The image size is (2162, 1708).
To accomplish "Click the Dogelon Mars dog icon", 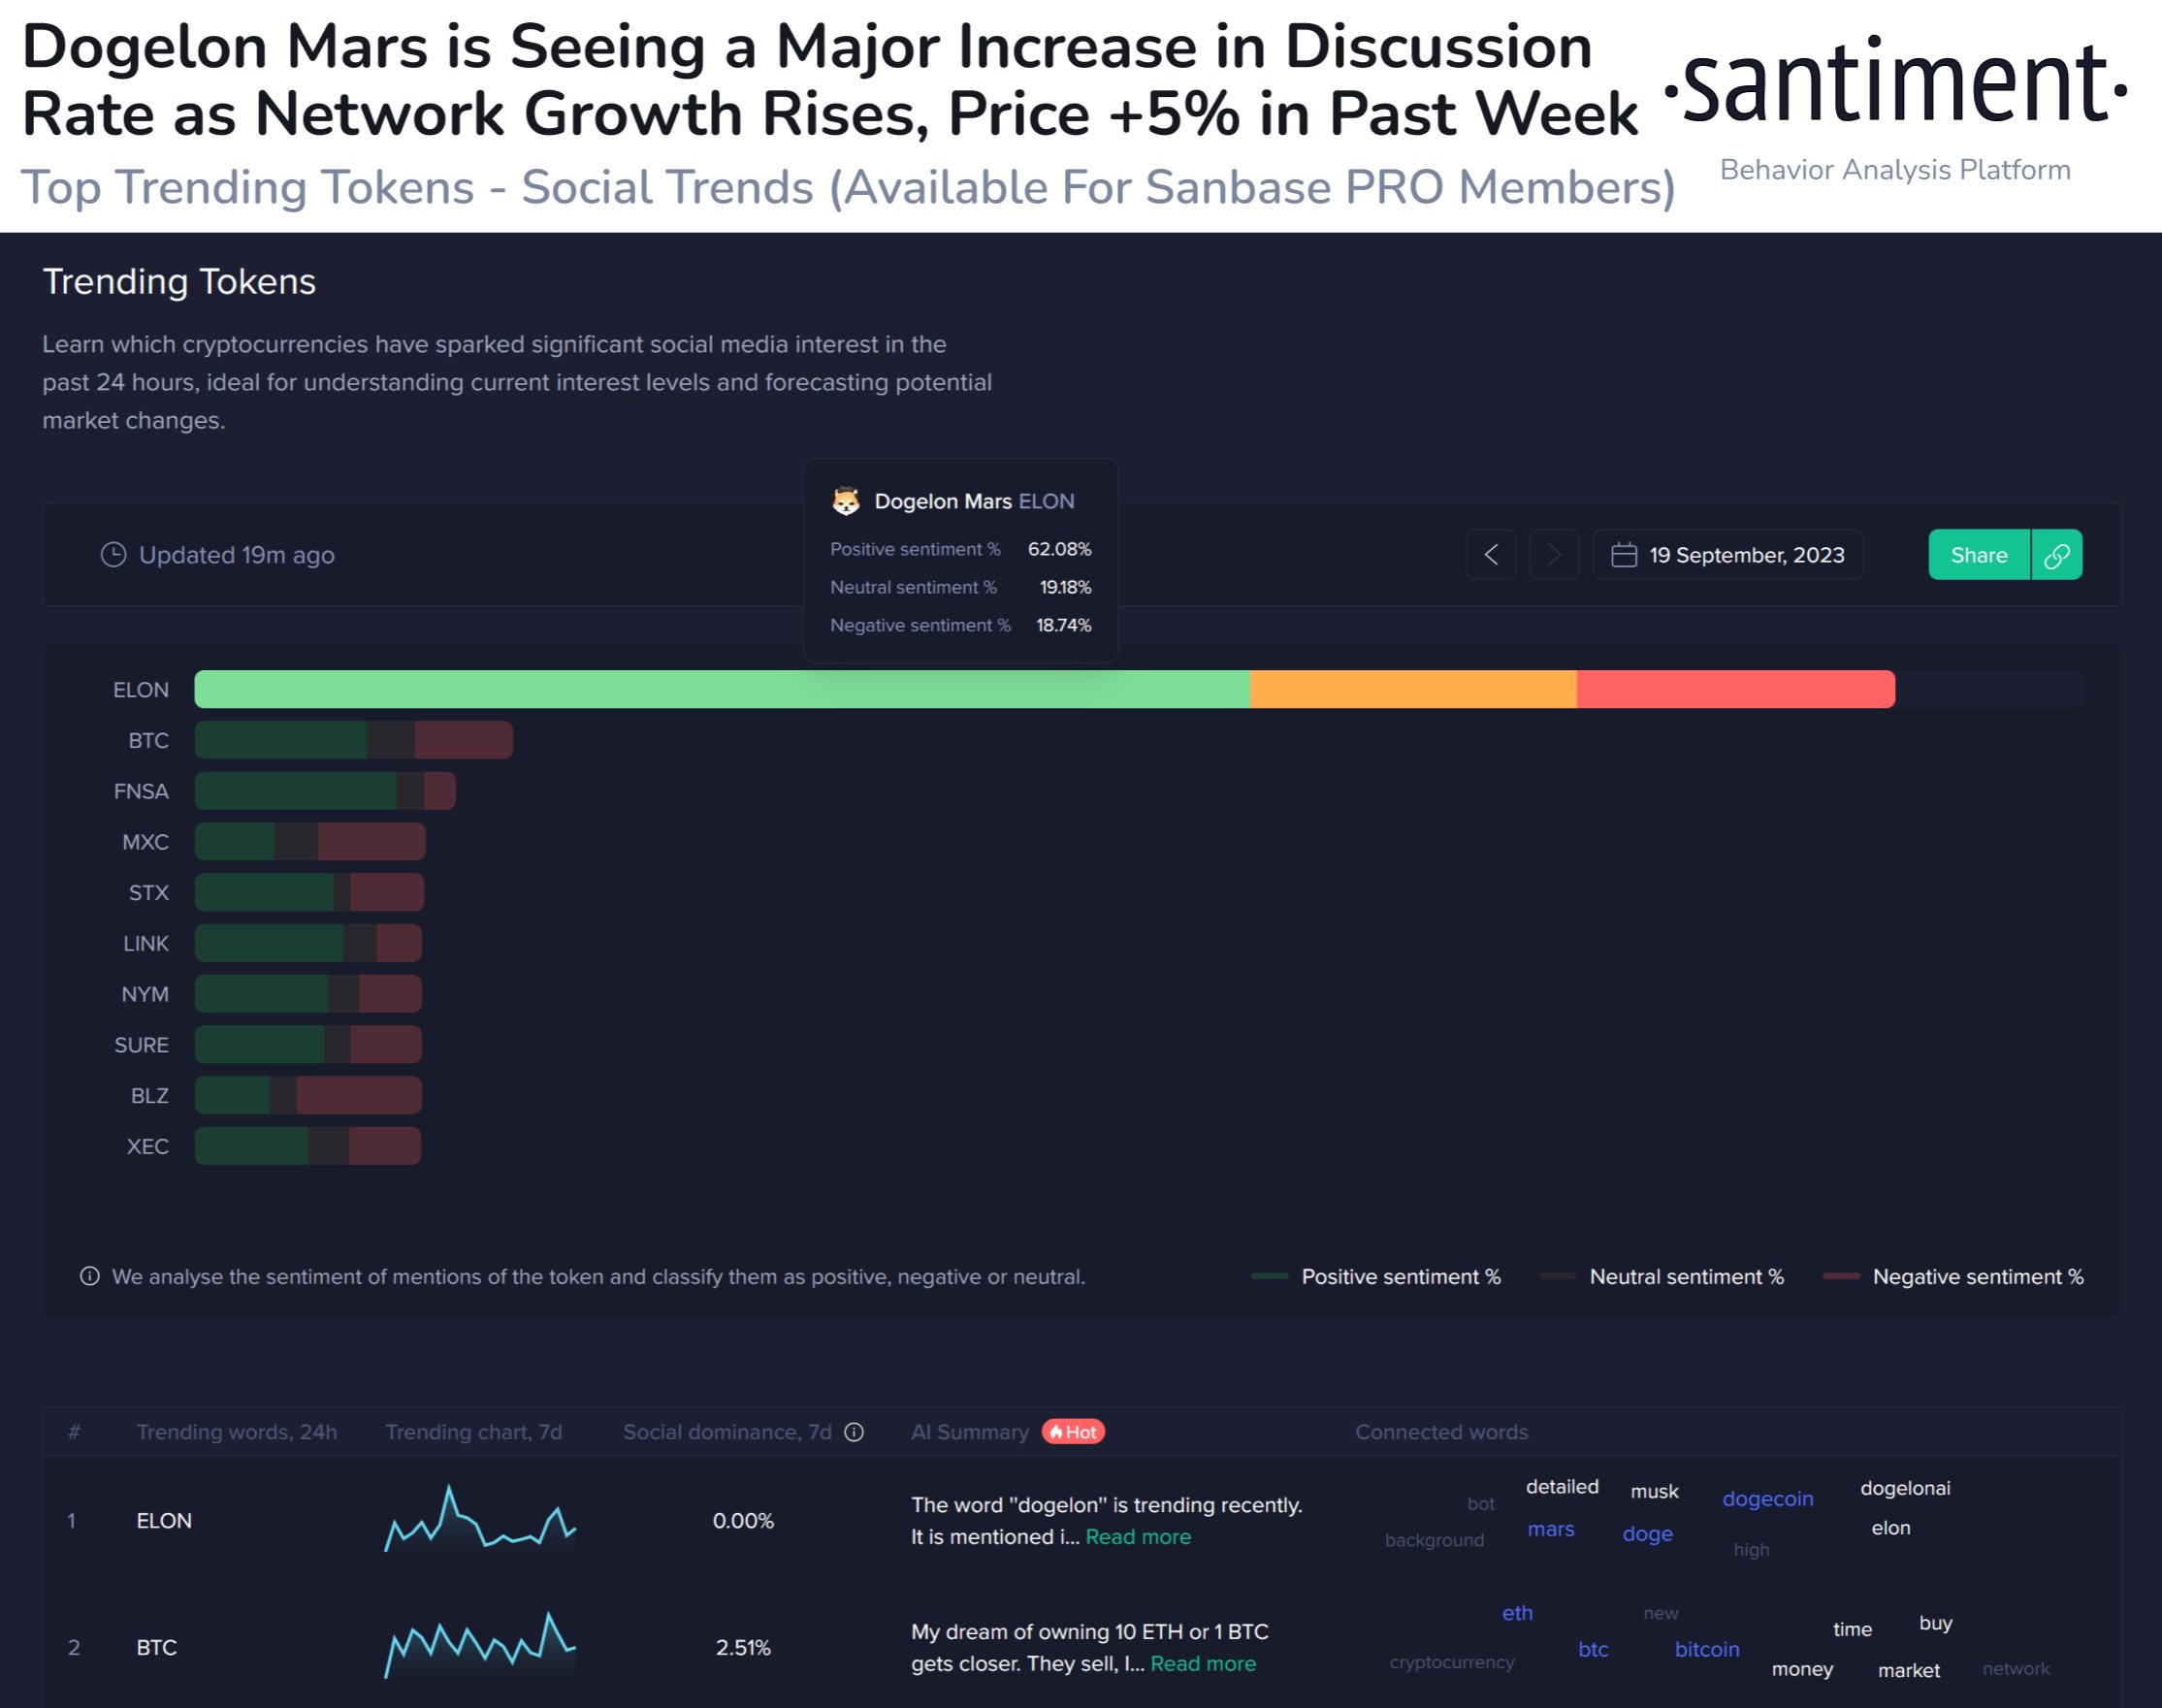I will coord(846,501).
